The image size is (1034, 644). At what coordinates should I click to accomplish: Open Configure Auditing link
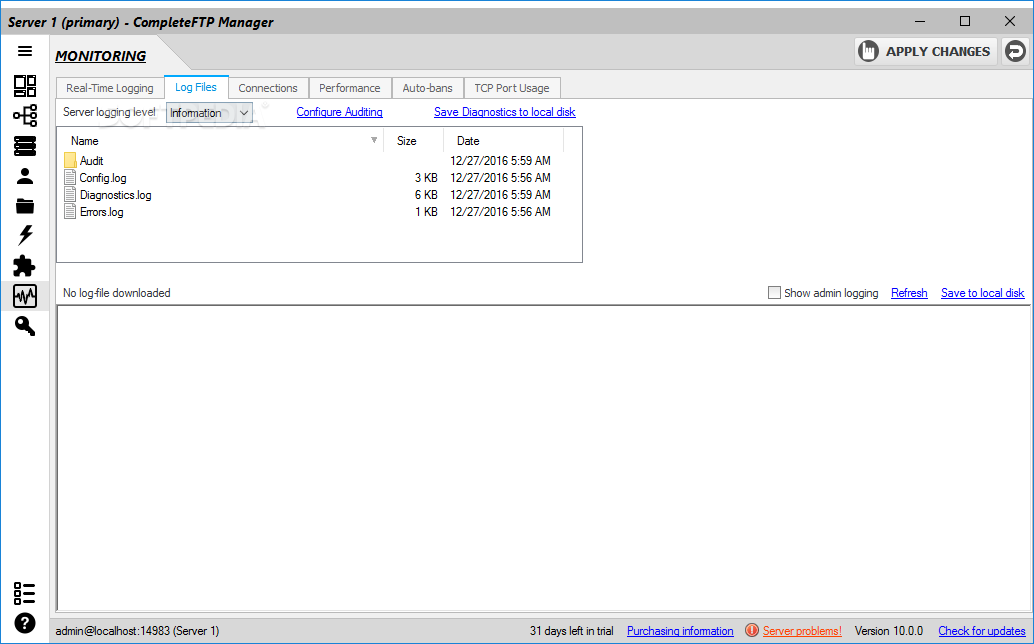(x=339, y=112)
